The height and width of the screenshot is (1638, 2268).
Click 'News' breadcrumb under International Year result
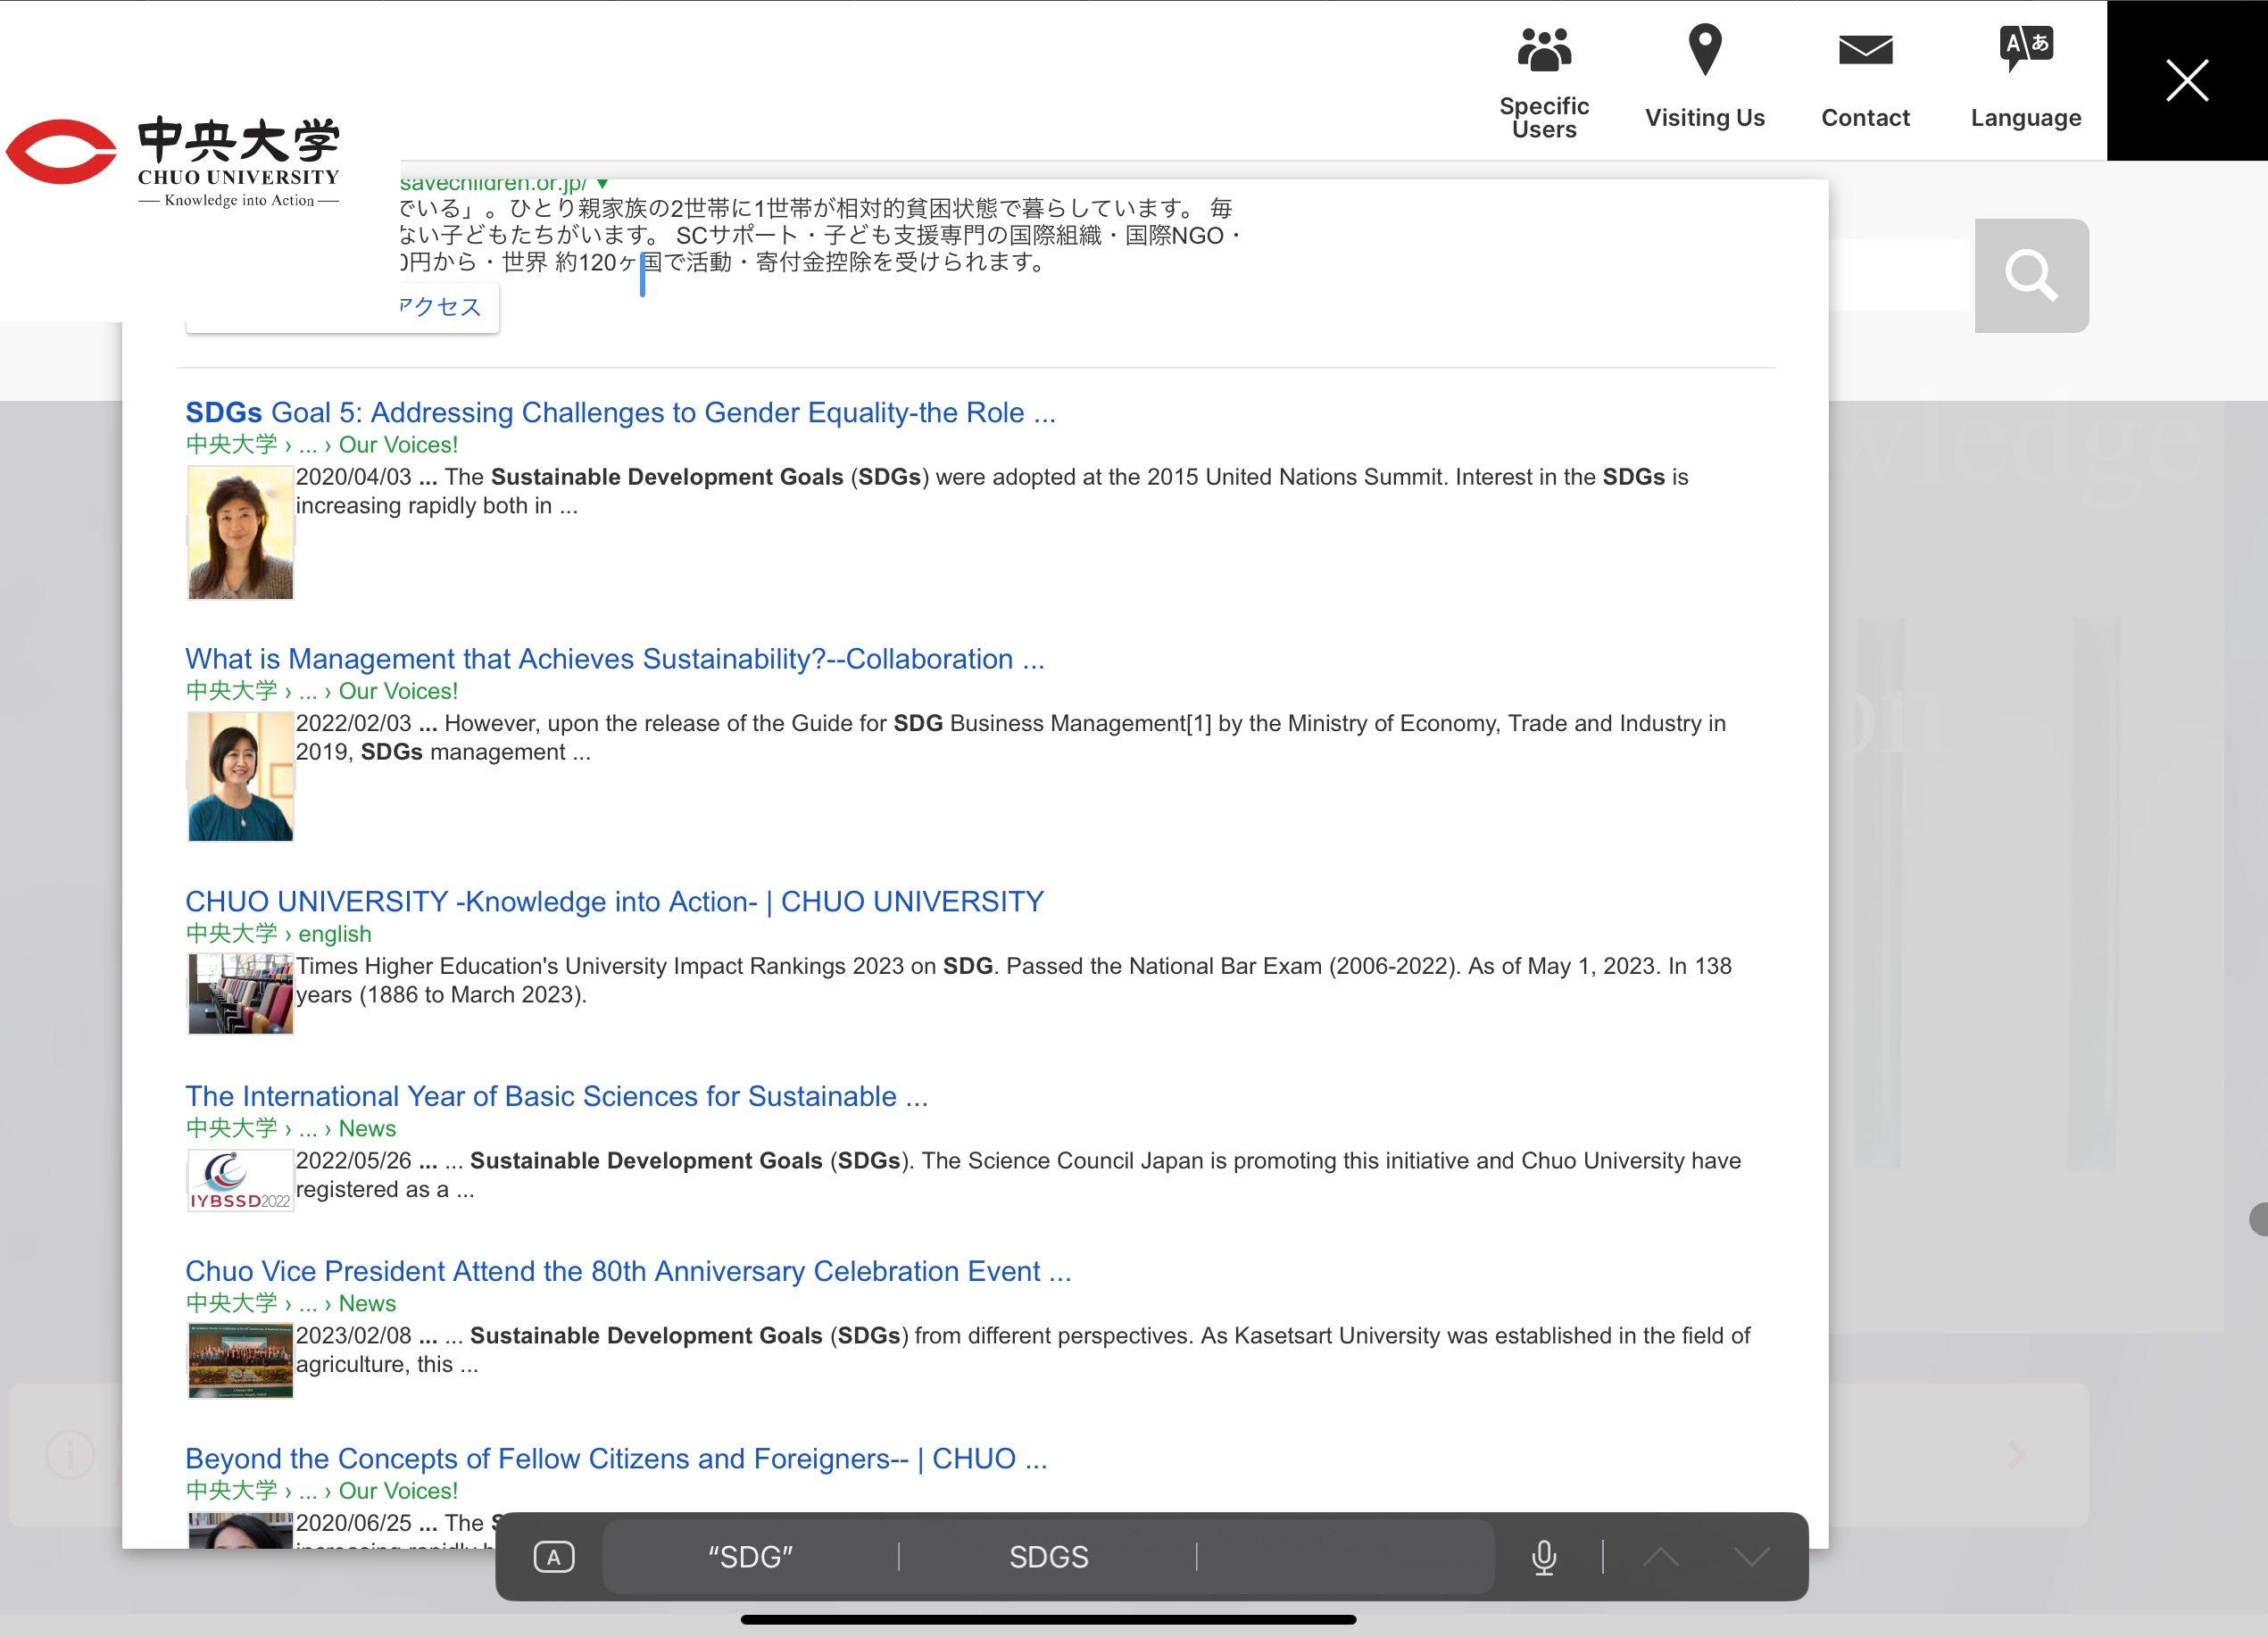pyautogui.click(x=367, y=1128)
